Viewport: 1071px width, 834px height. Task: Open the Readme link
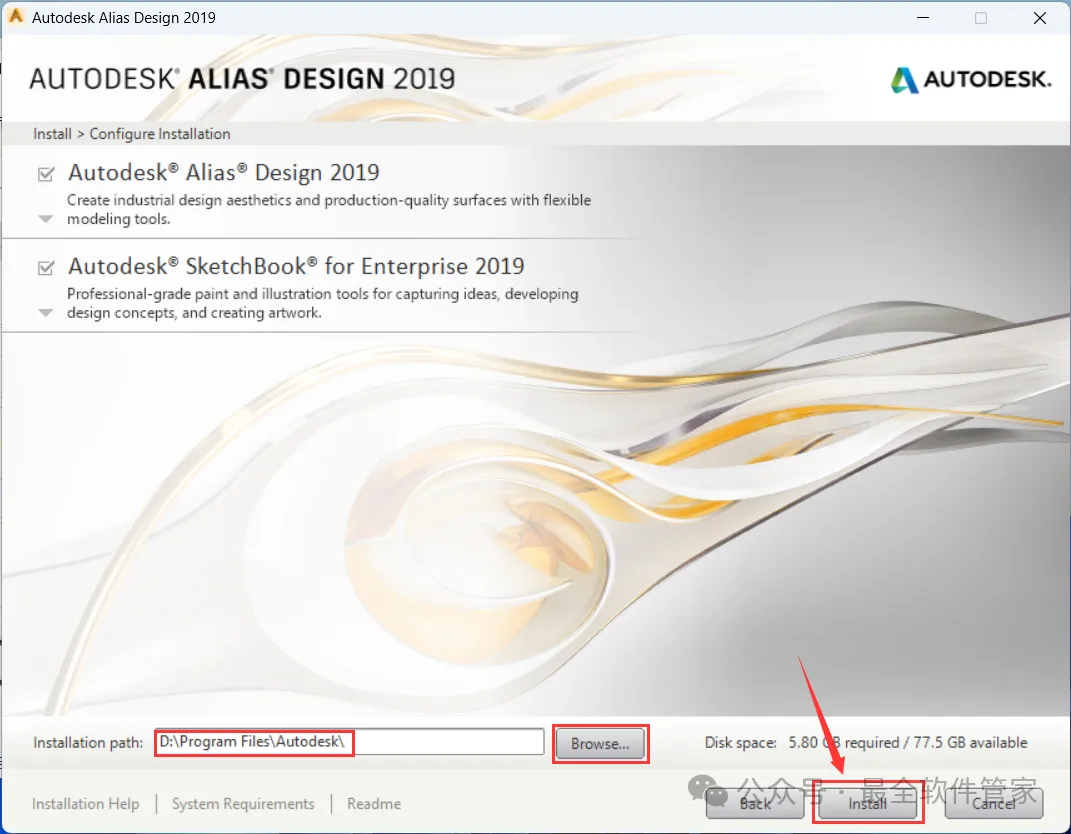[374, 804]
